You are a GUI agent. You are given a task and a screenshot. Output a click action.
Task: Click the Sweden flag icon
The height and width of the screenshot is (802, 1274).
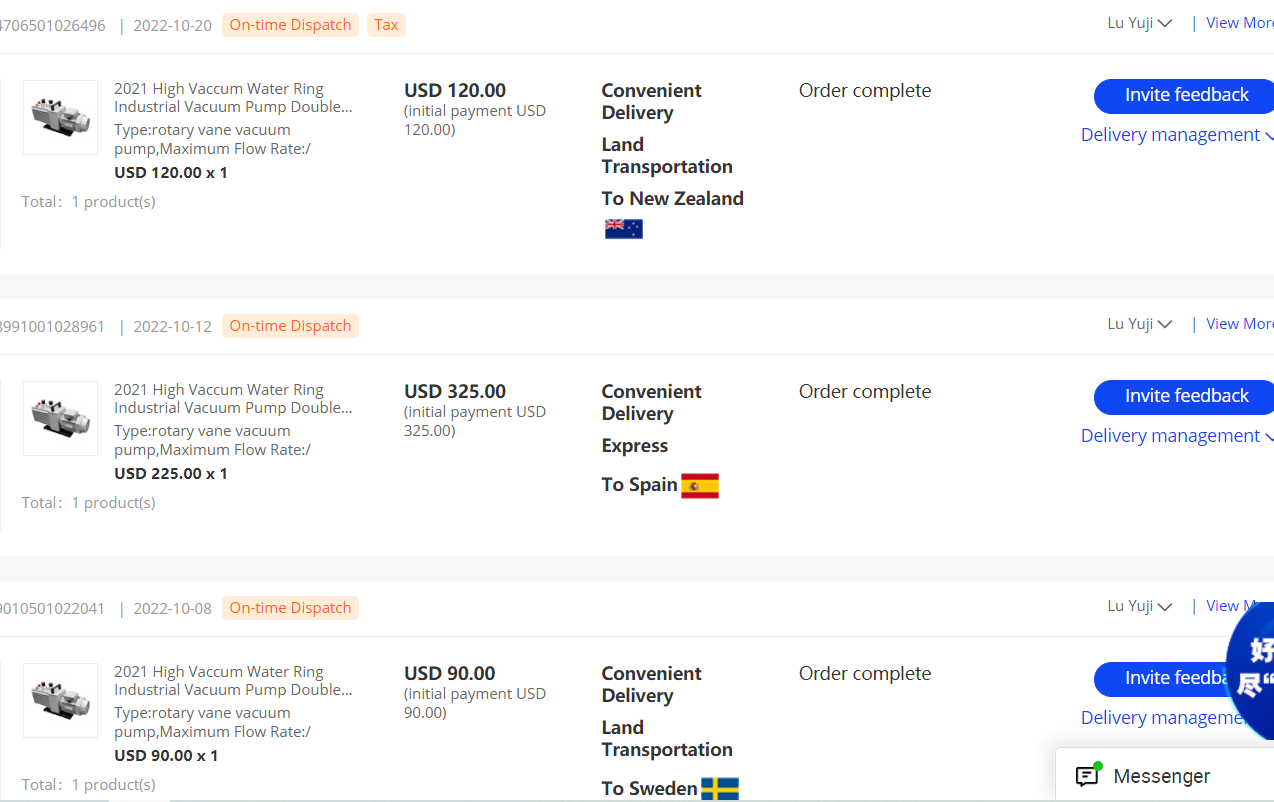[720, 789]
